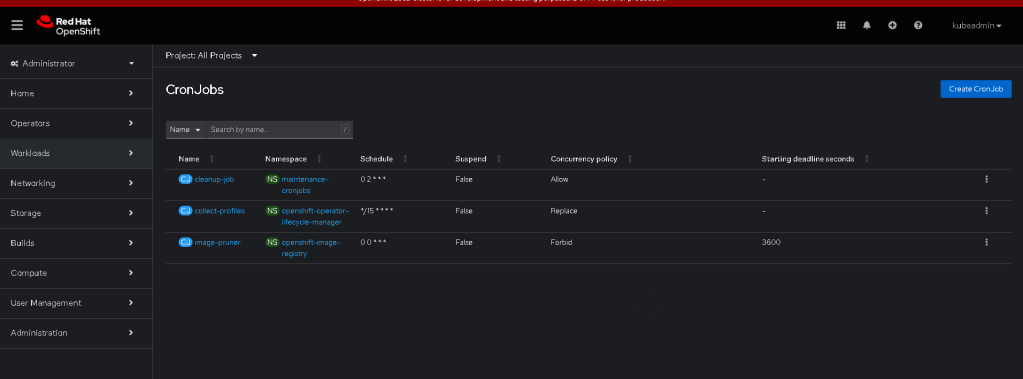Open kebab menu for cleanup-job row

click(986, 179)
